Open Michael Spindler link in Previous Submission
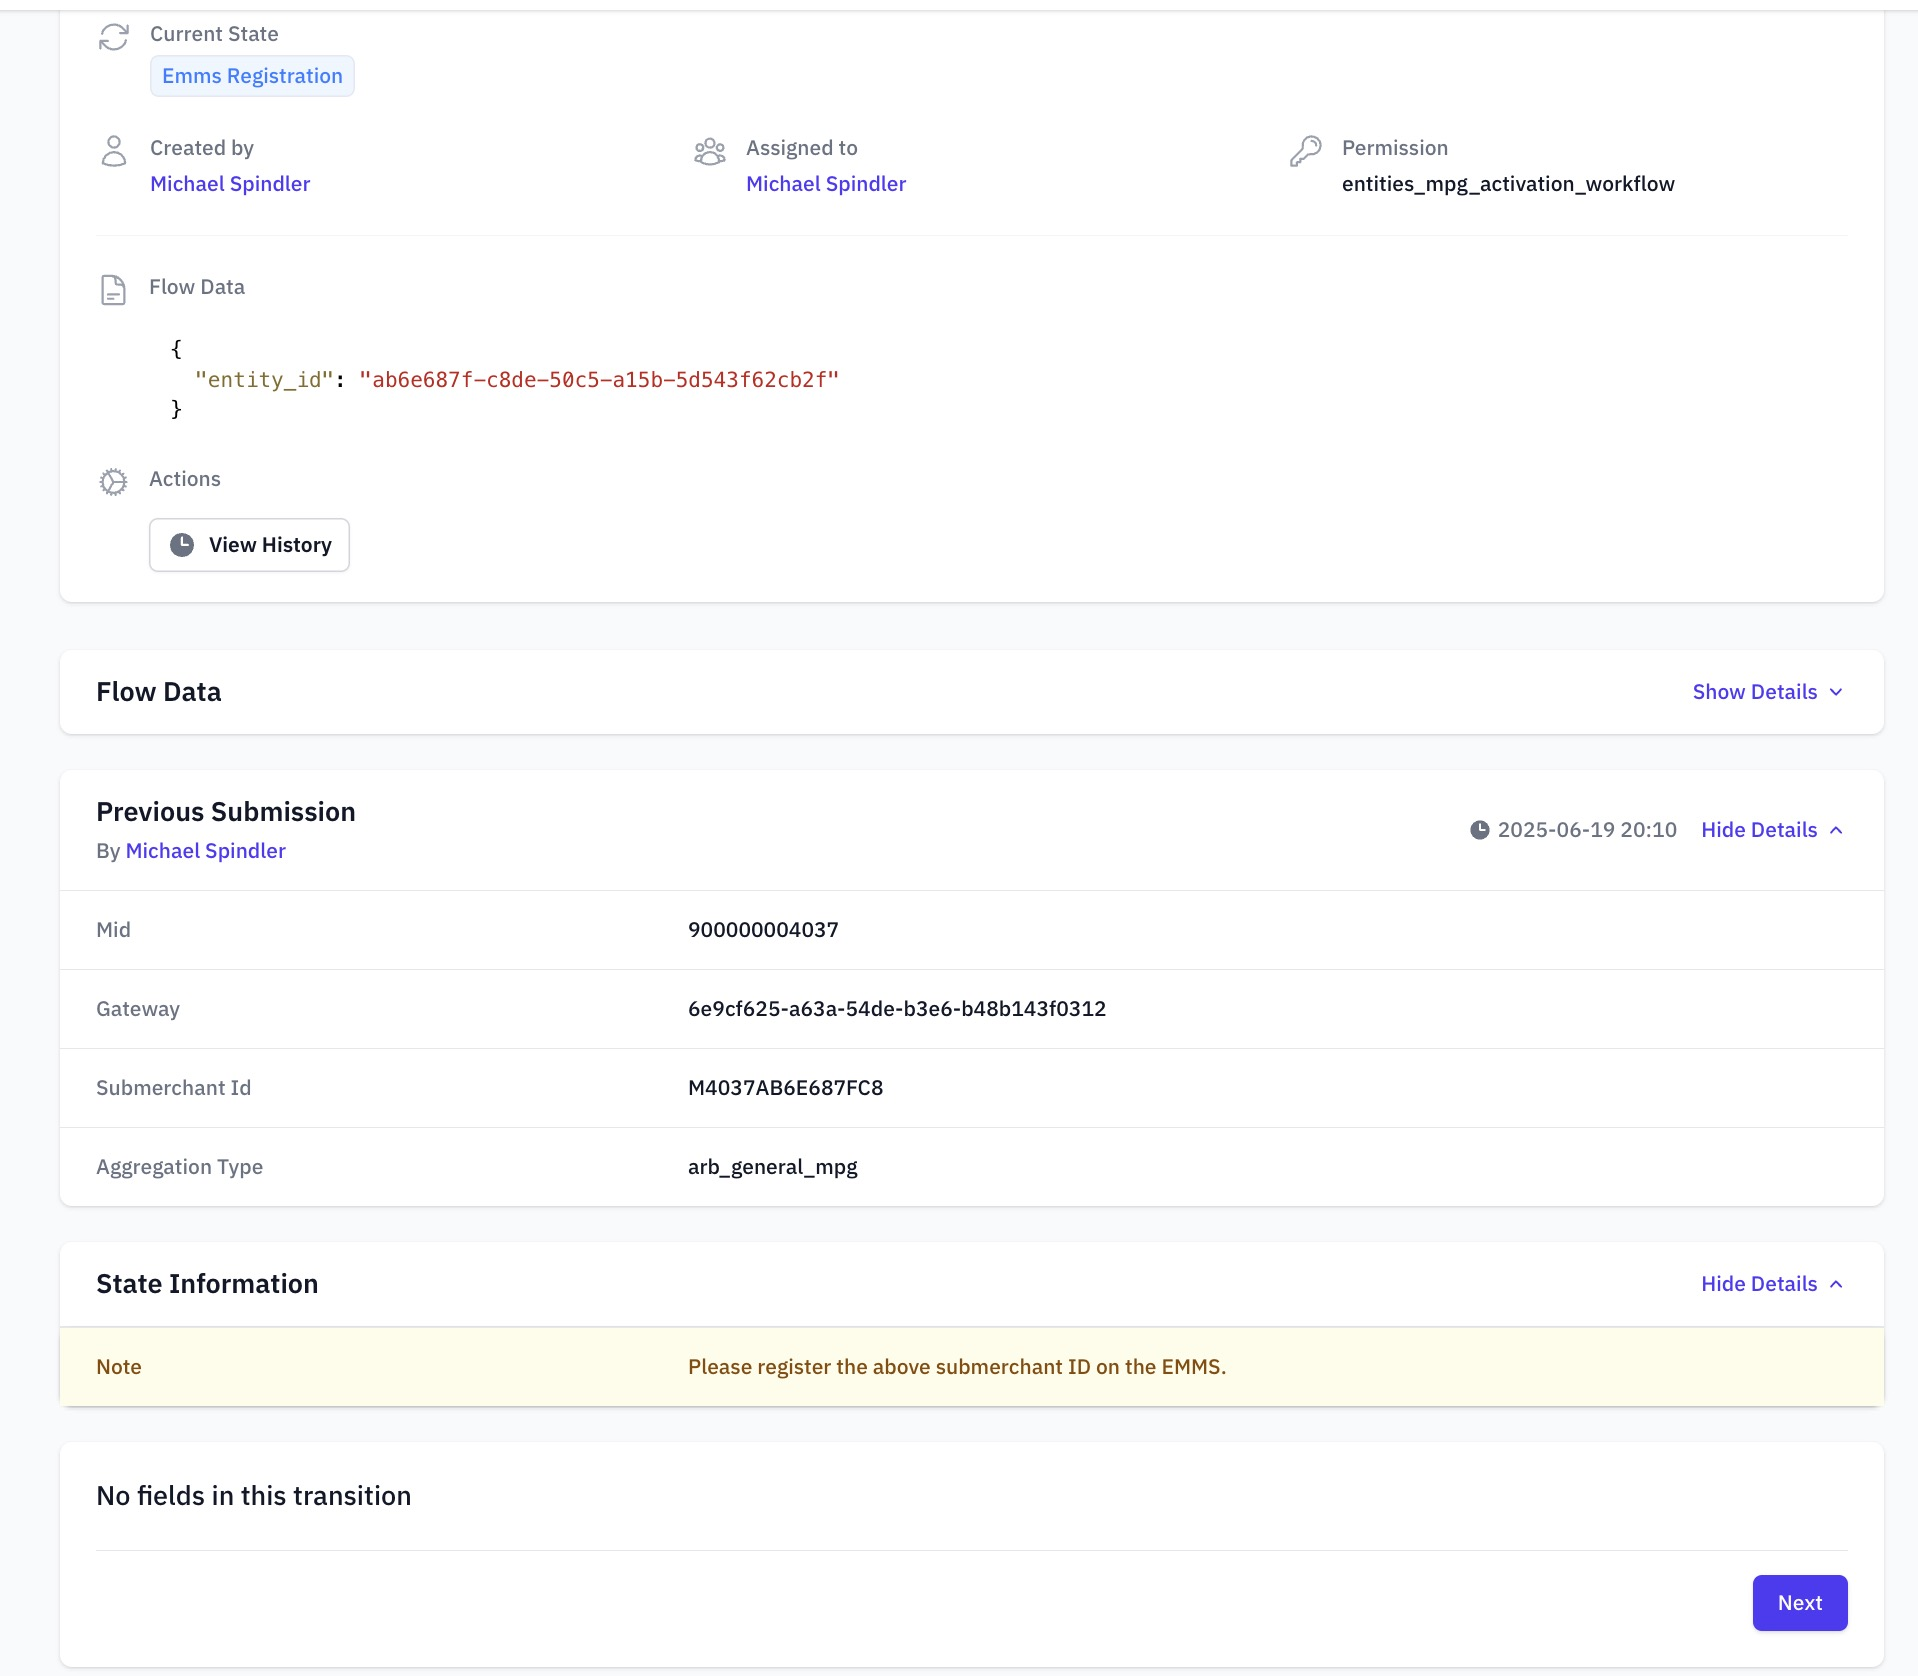This screenshot has height=1676, width=1918. 205,851
